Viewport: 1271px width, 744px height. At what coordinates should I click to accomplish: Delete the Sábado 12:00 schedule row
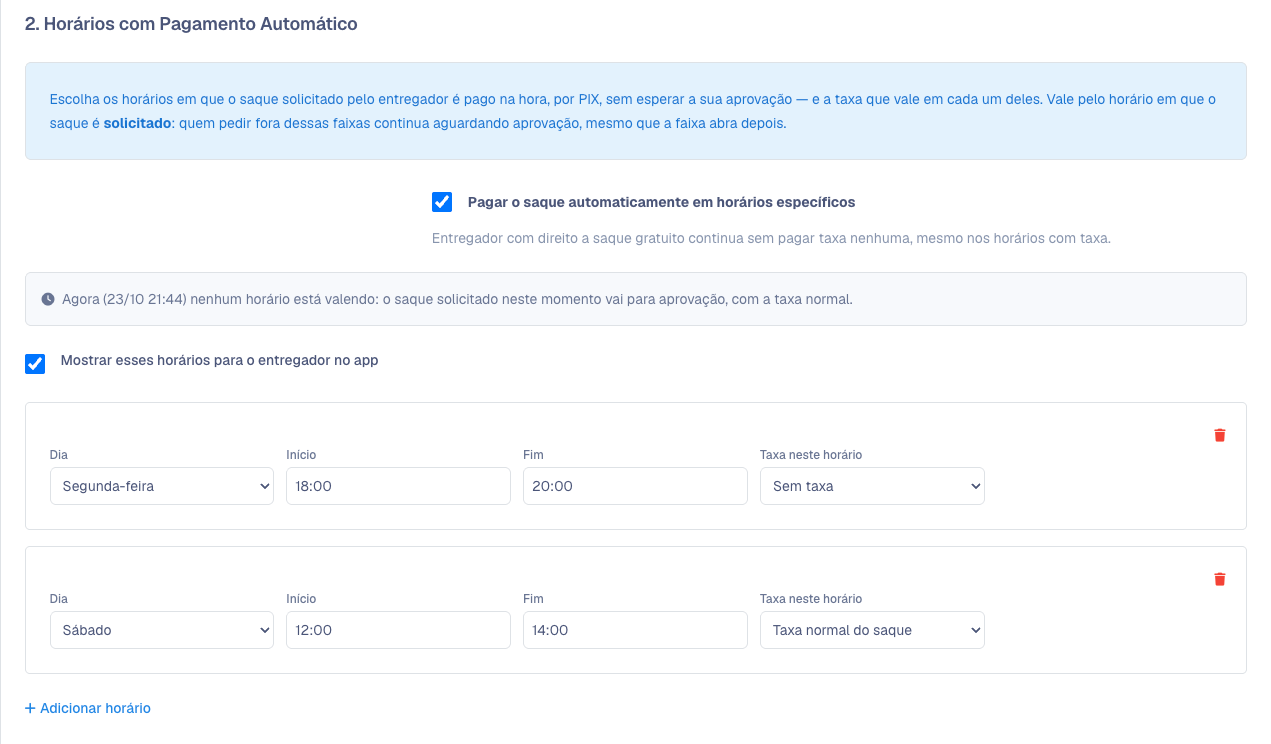coord(1219,579)
